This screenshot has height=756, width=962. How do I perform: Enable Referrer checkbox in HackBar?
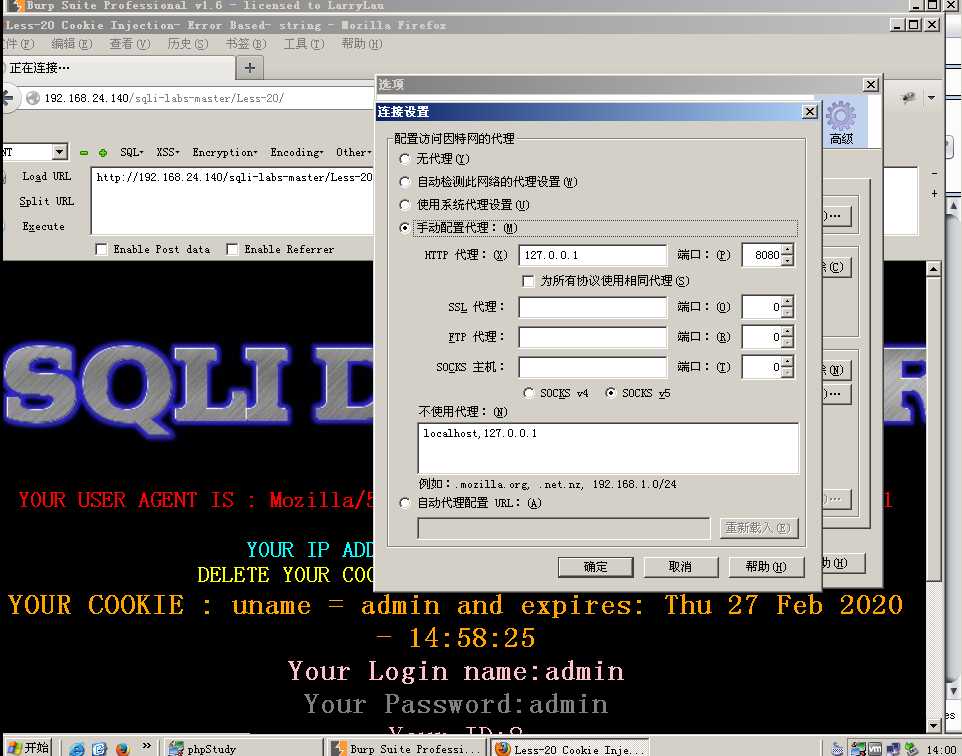click(x=232, y=249)
